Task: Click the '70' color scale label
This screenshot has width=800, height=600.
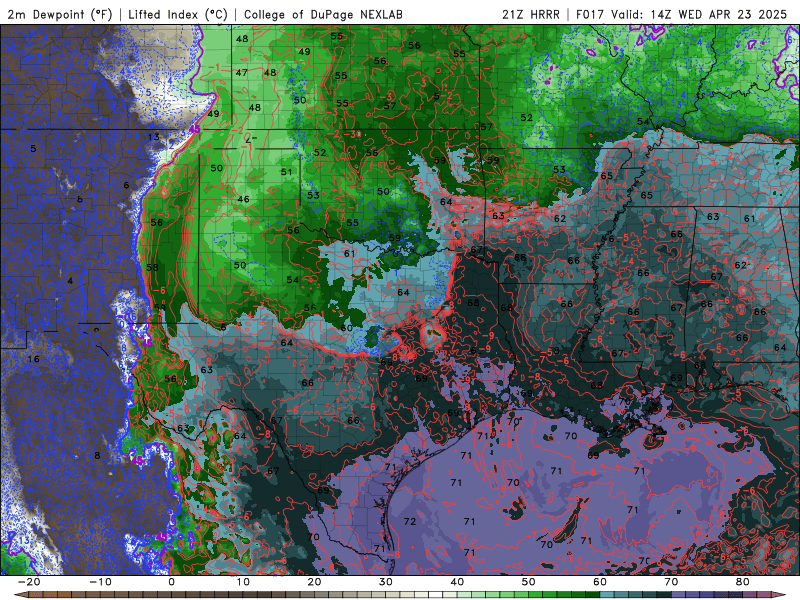Action: [x=671, y=582]
